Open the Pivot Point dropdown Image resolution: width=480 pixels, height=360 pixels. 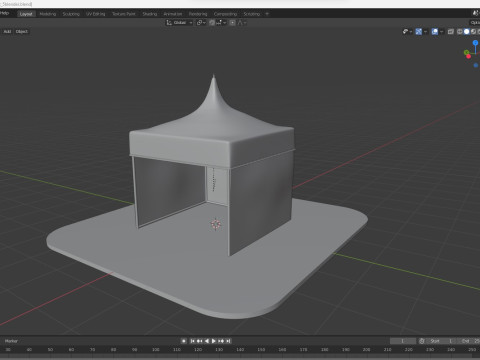pyautogui.click(x=201, y=23)
